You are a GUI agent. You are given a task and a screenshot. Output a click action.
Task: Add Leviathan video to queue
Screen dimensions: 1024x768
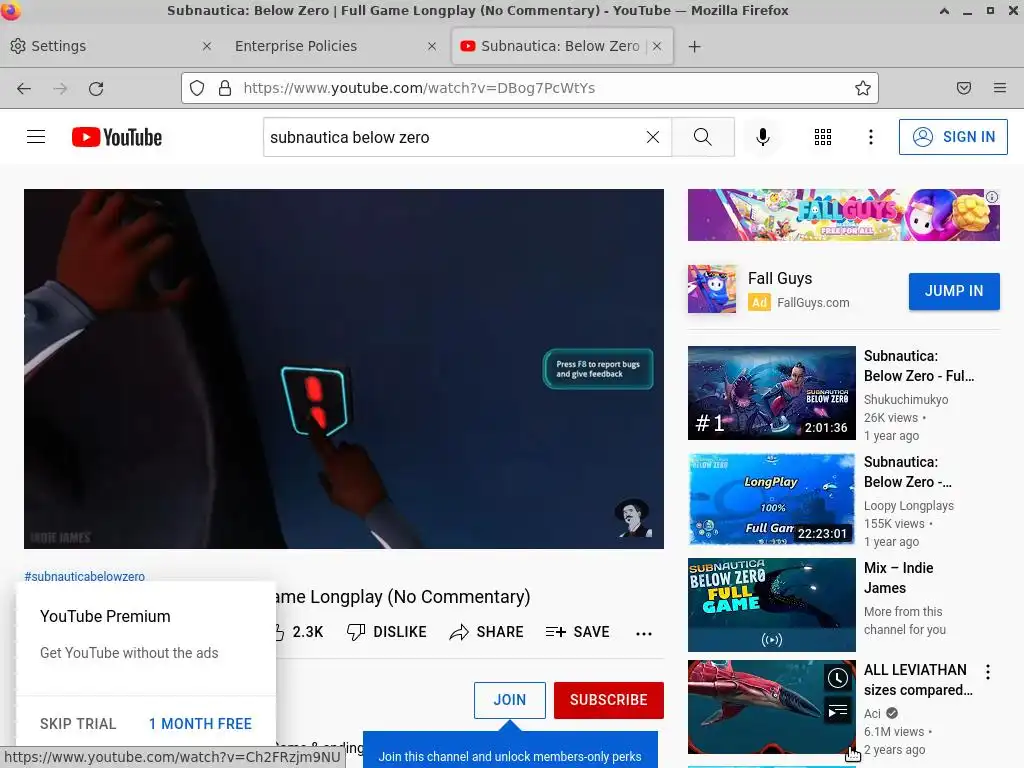(838, 711)
